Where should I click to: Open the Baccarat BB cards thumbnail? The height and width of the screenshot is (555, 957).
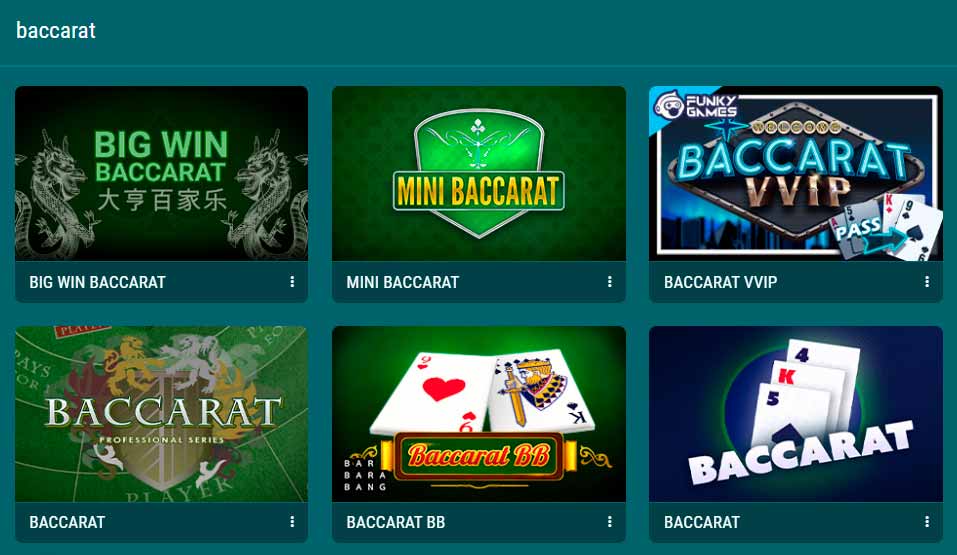[478, 414]
